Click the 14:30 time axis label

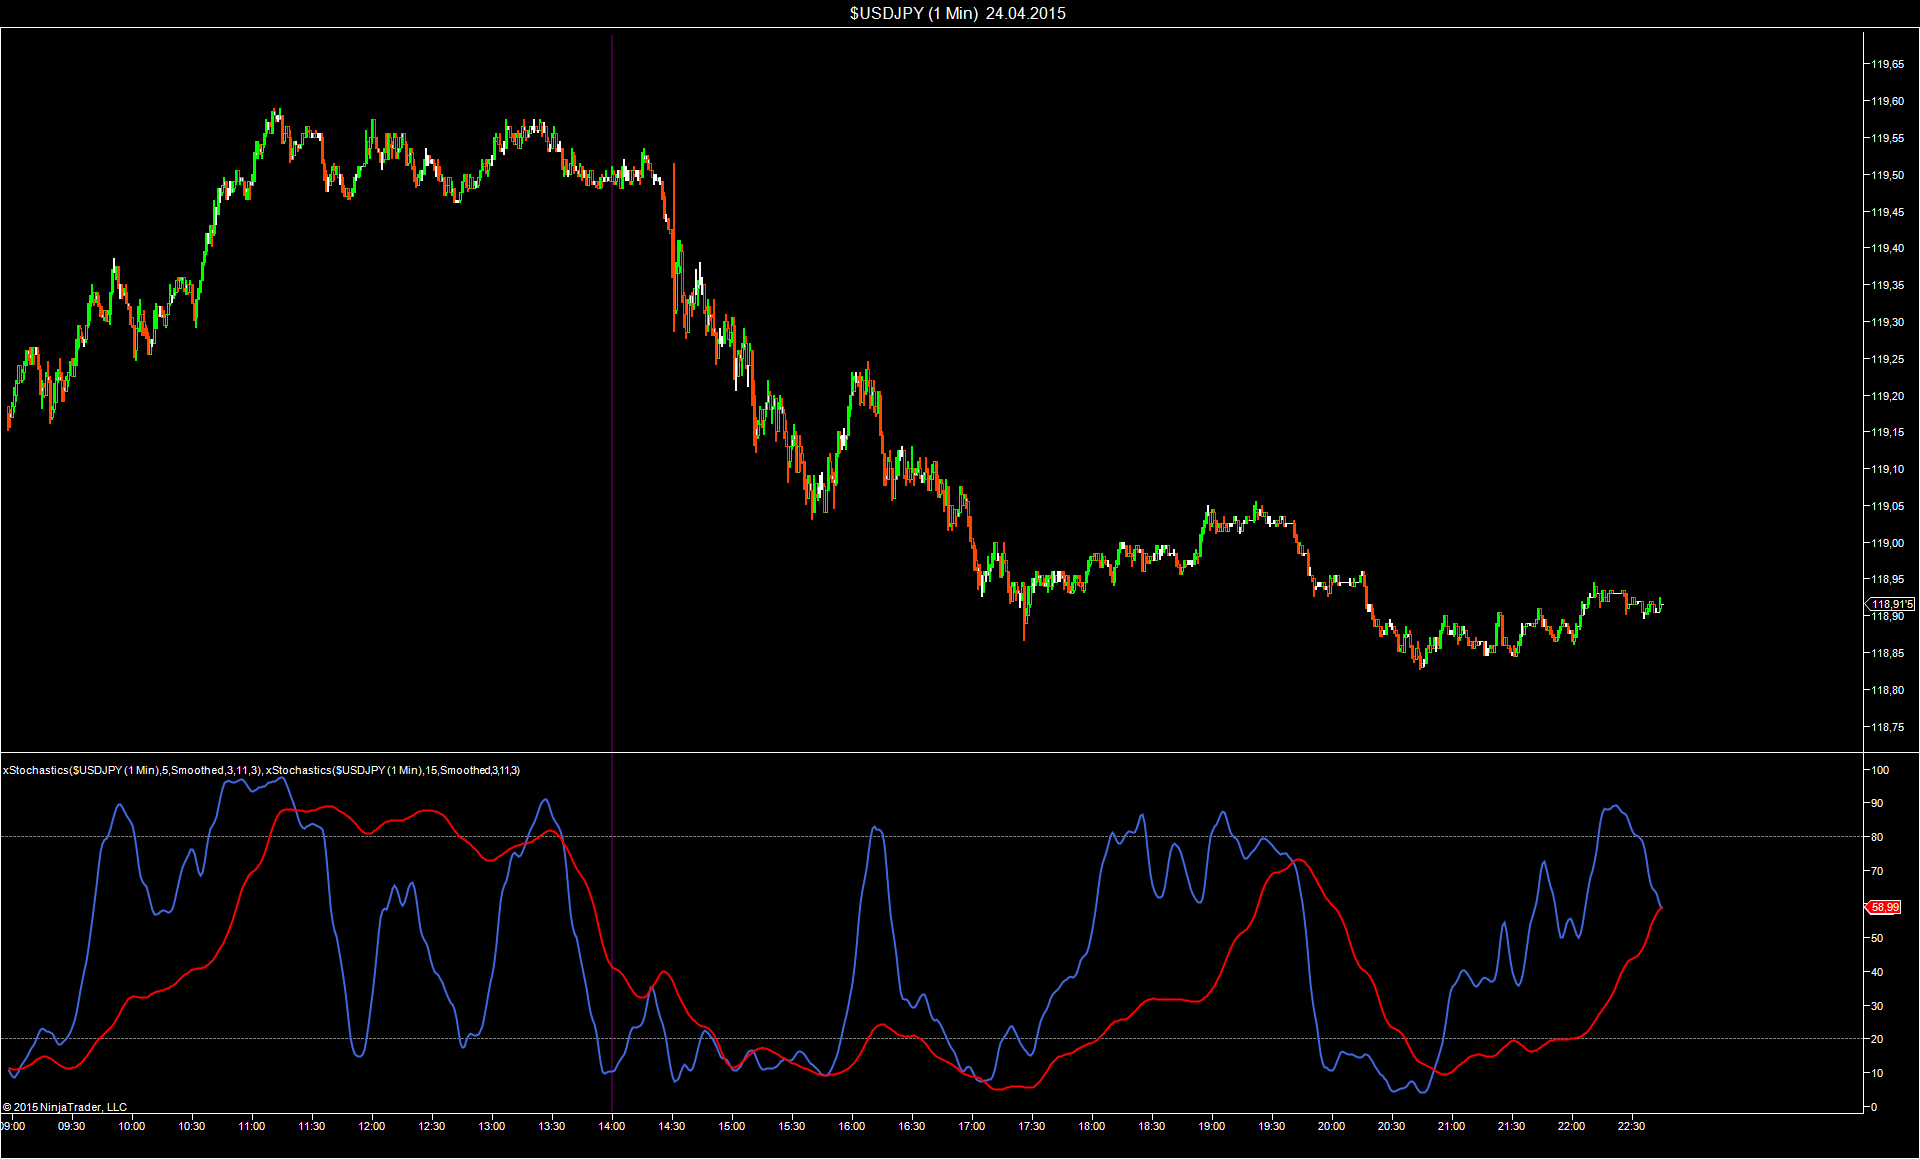coord(672,1126)
